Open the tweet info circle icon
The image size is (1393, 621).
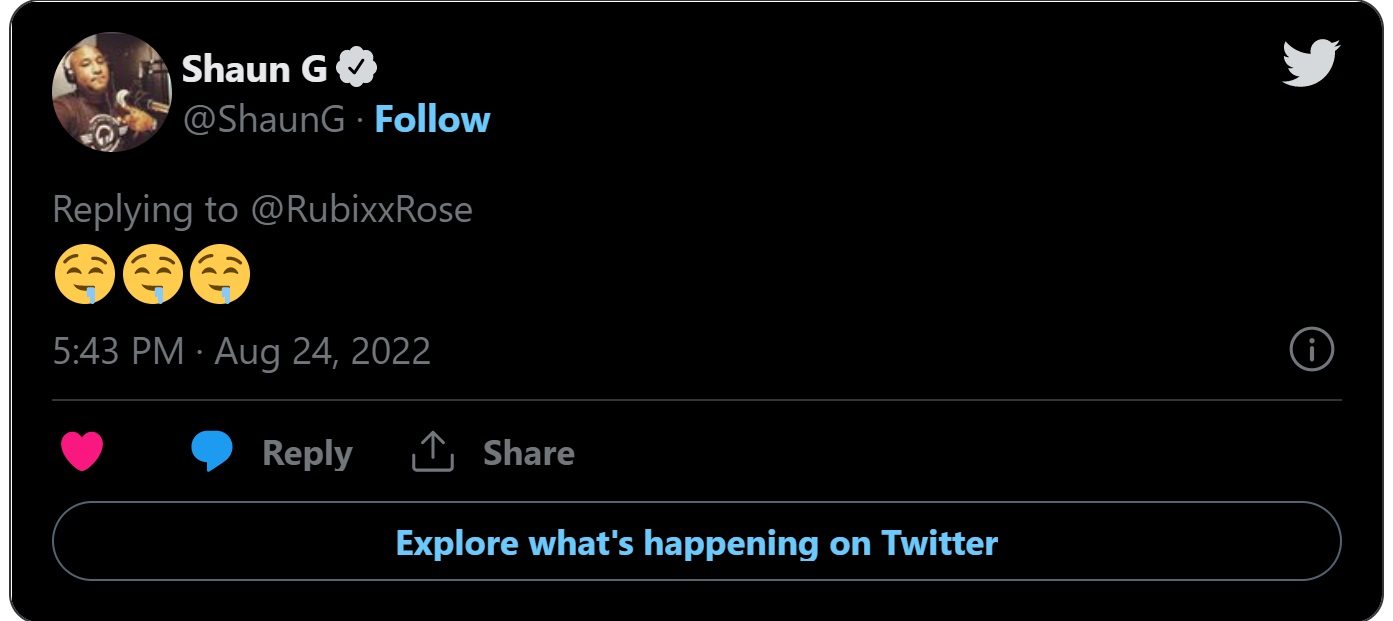point(1312,351)
